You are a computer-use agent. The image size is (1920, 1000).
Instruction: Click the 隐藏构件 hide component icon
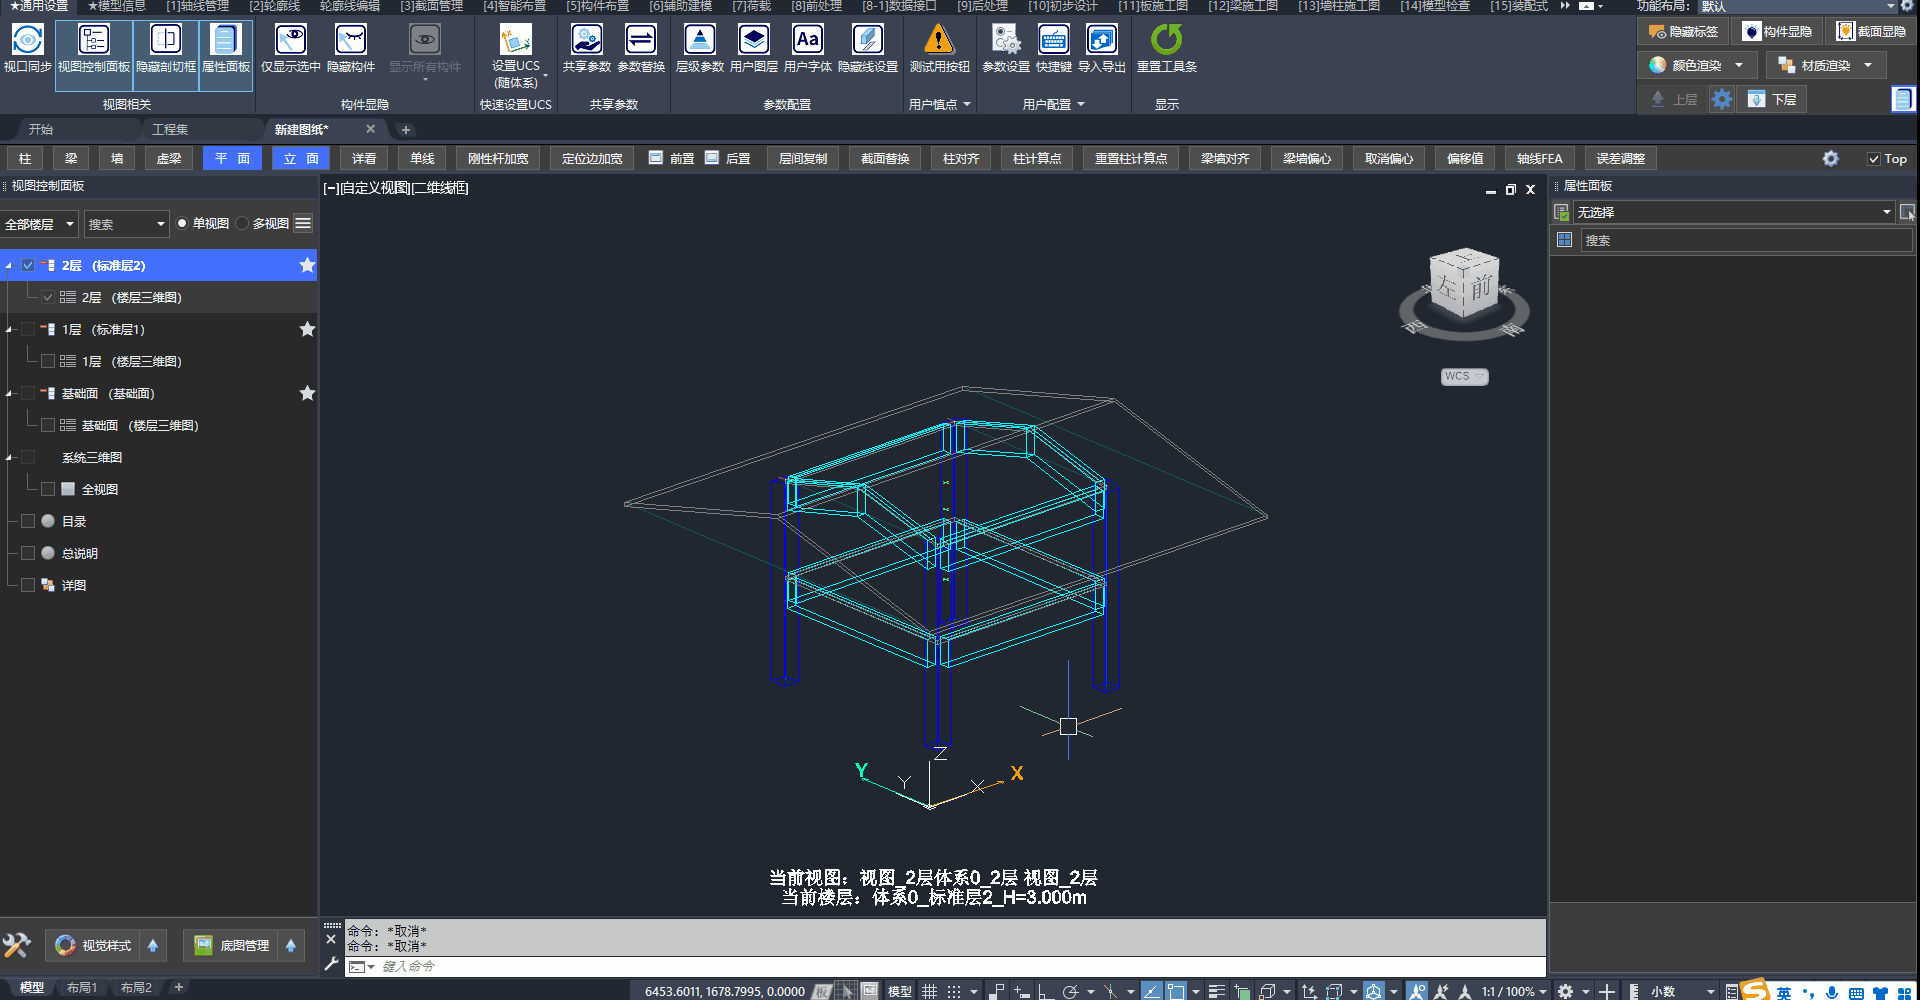pyautogui.click(x=350, y=41)
